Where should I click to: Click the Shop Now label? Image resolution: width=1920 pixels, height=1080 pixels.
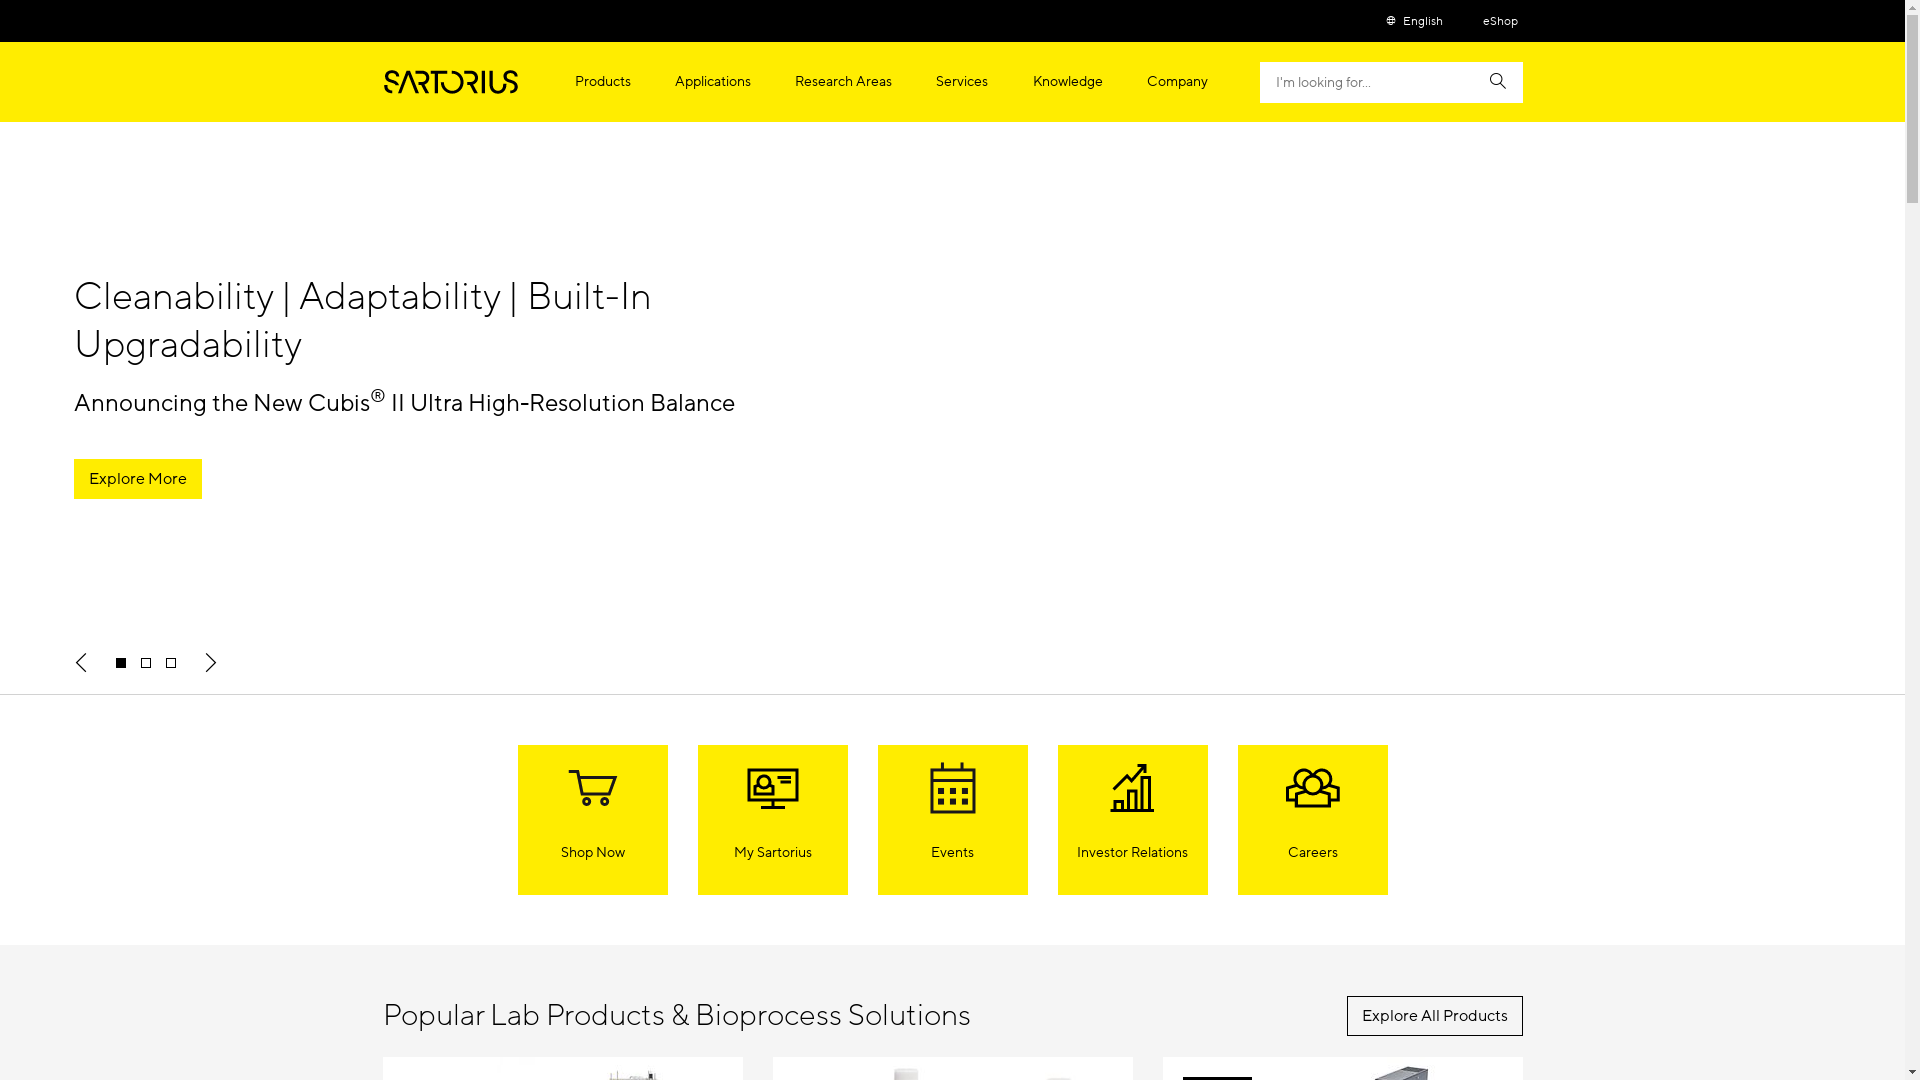click(592, 853)
